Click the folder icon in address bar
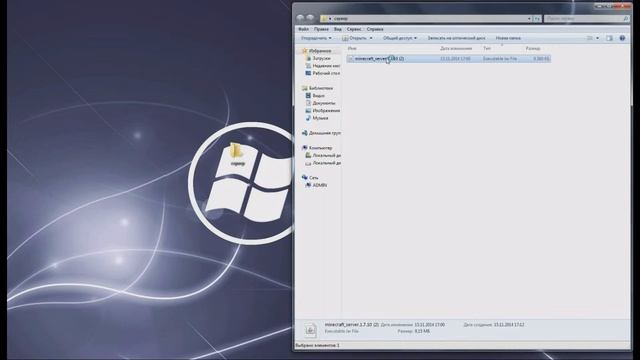 (324, 18)
